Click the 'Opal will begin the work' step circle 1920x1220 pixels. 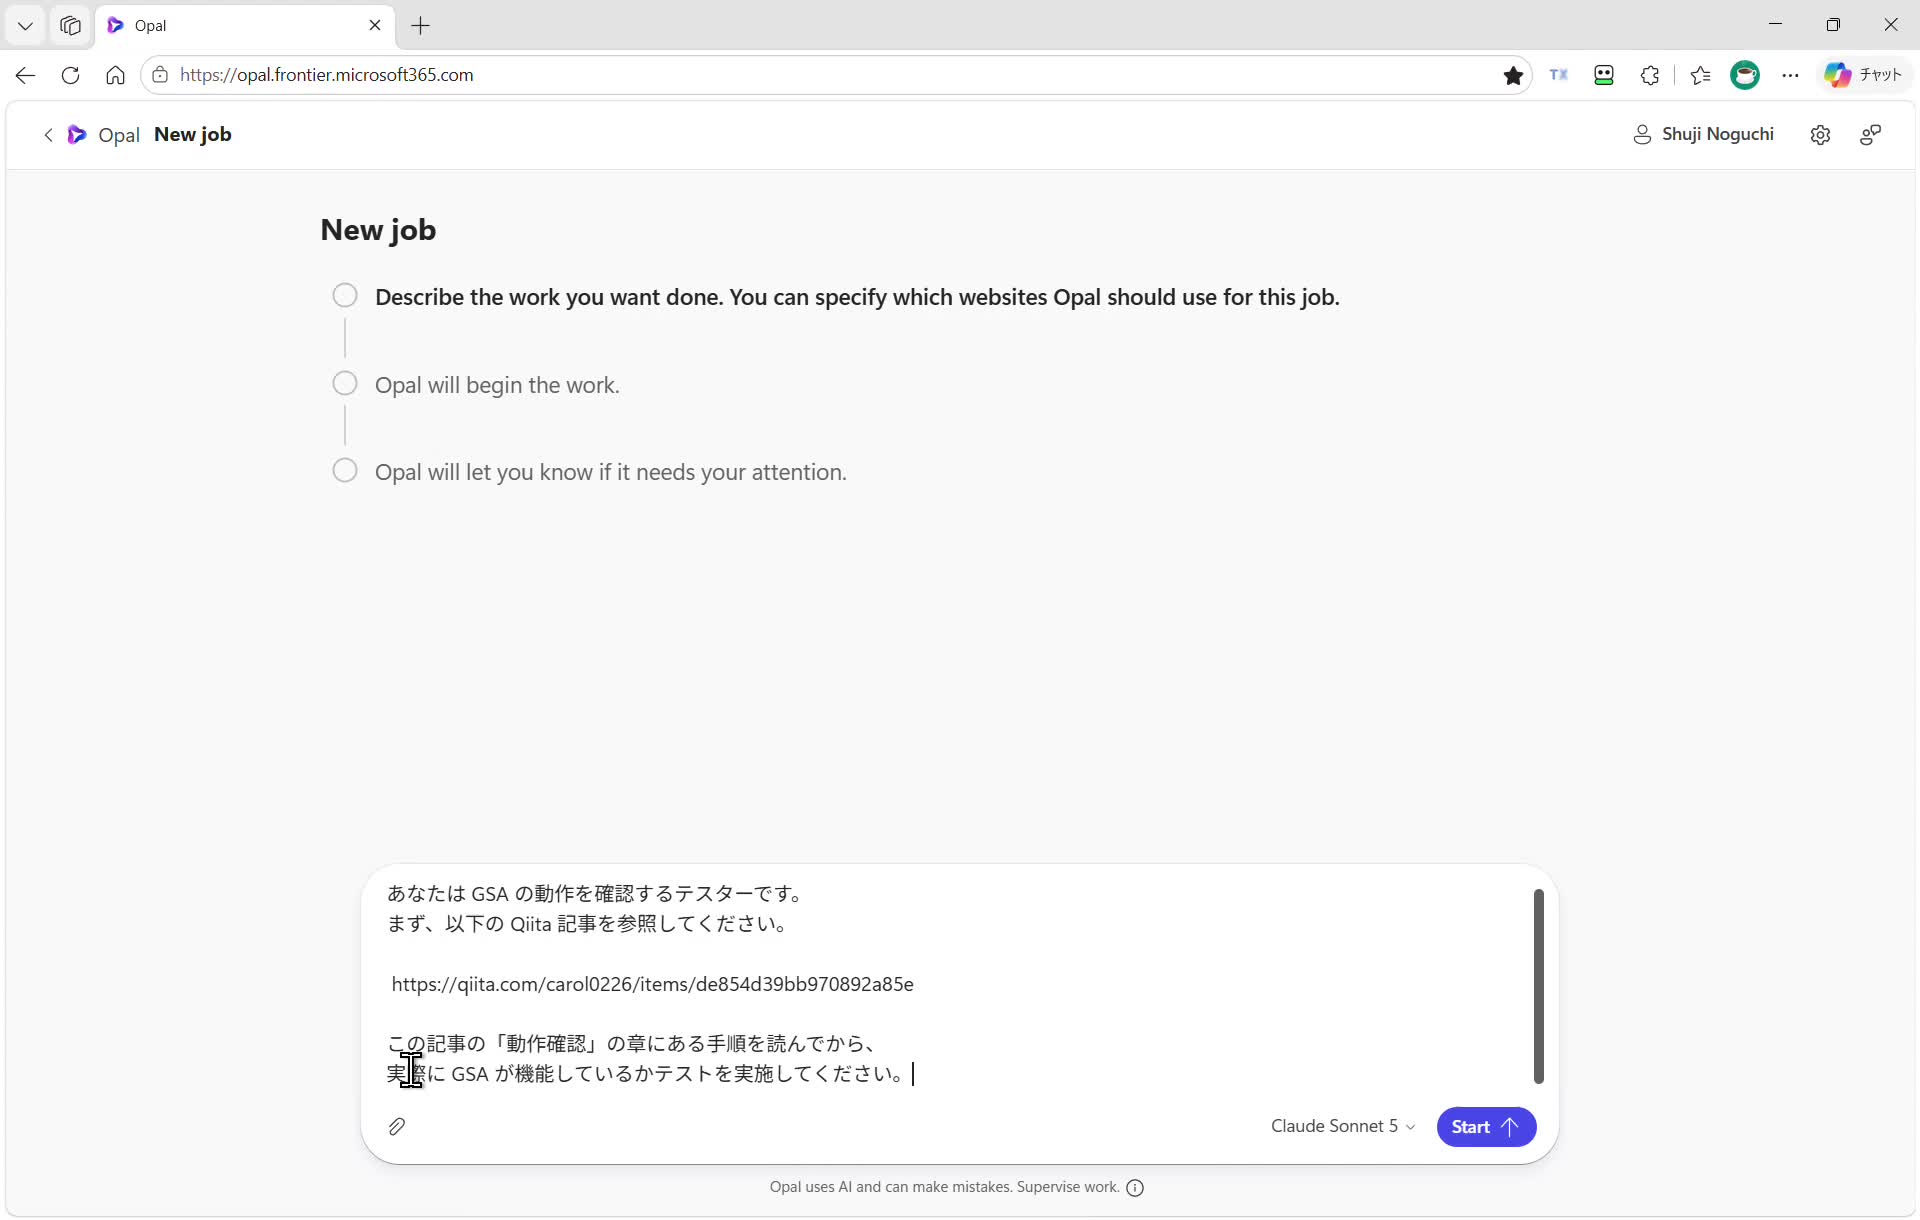pyautogui.click(x=345, y=384)
